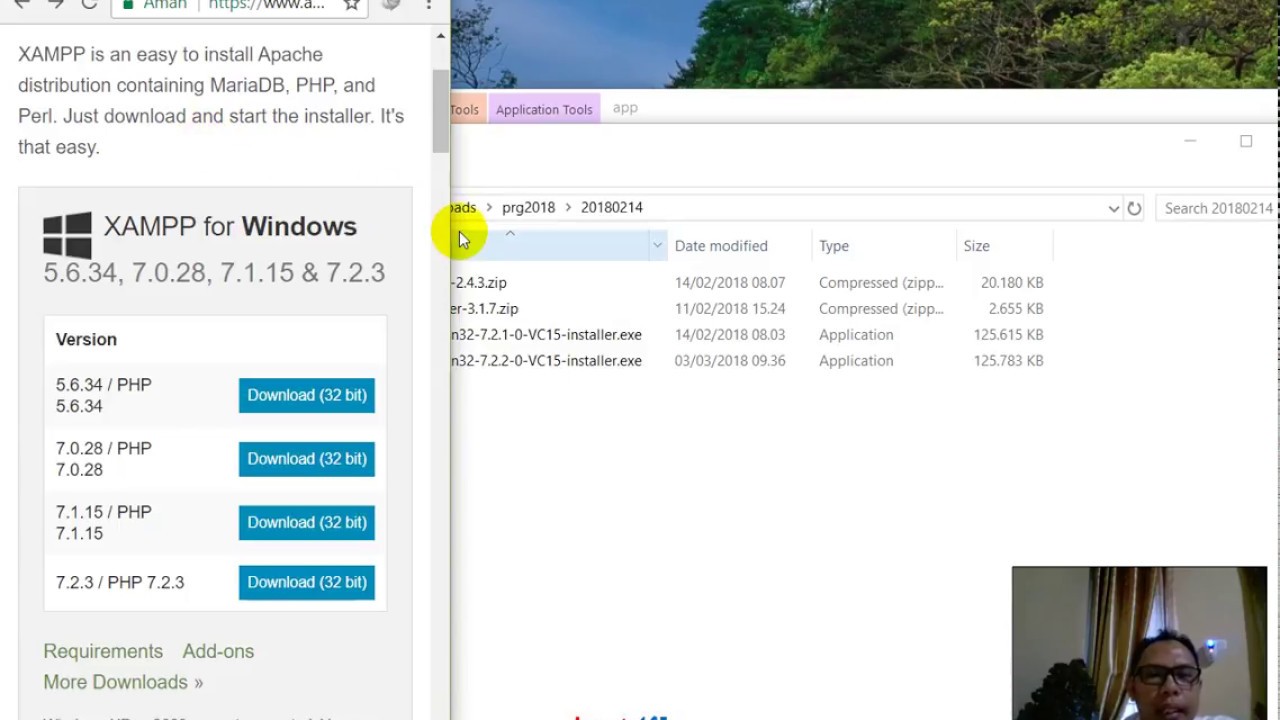Download XAMPP 7.2.3 32 bit
1280x720 pixels.
307,582
